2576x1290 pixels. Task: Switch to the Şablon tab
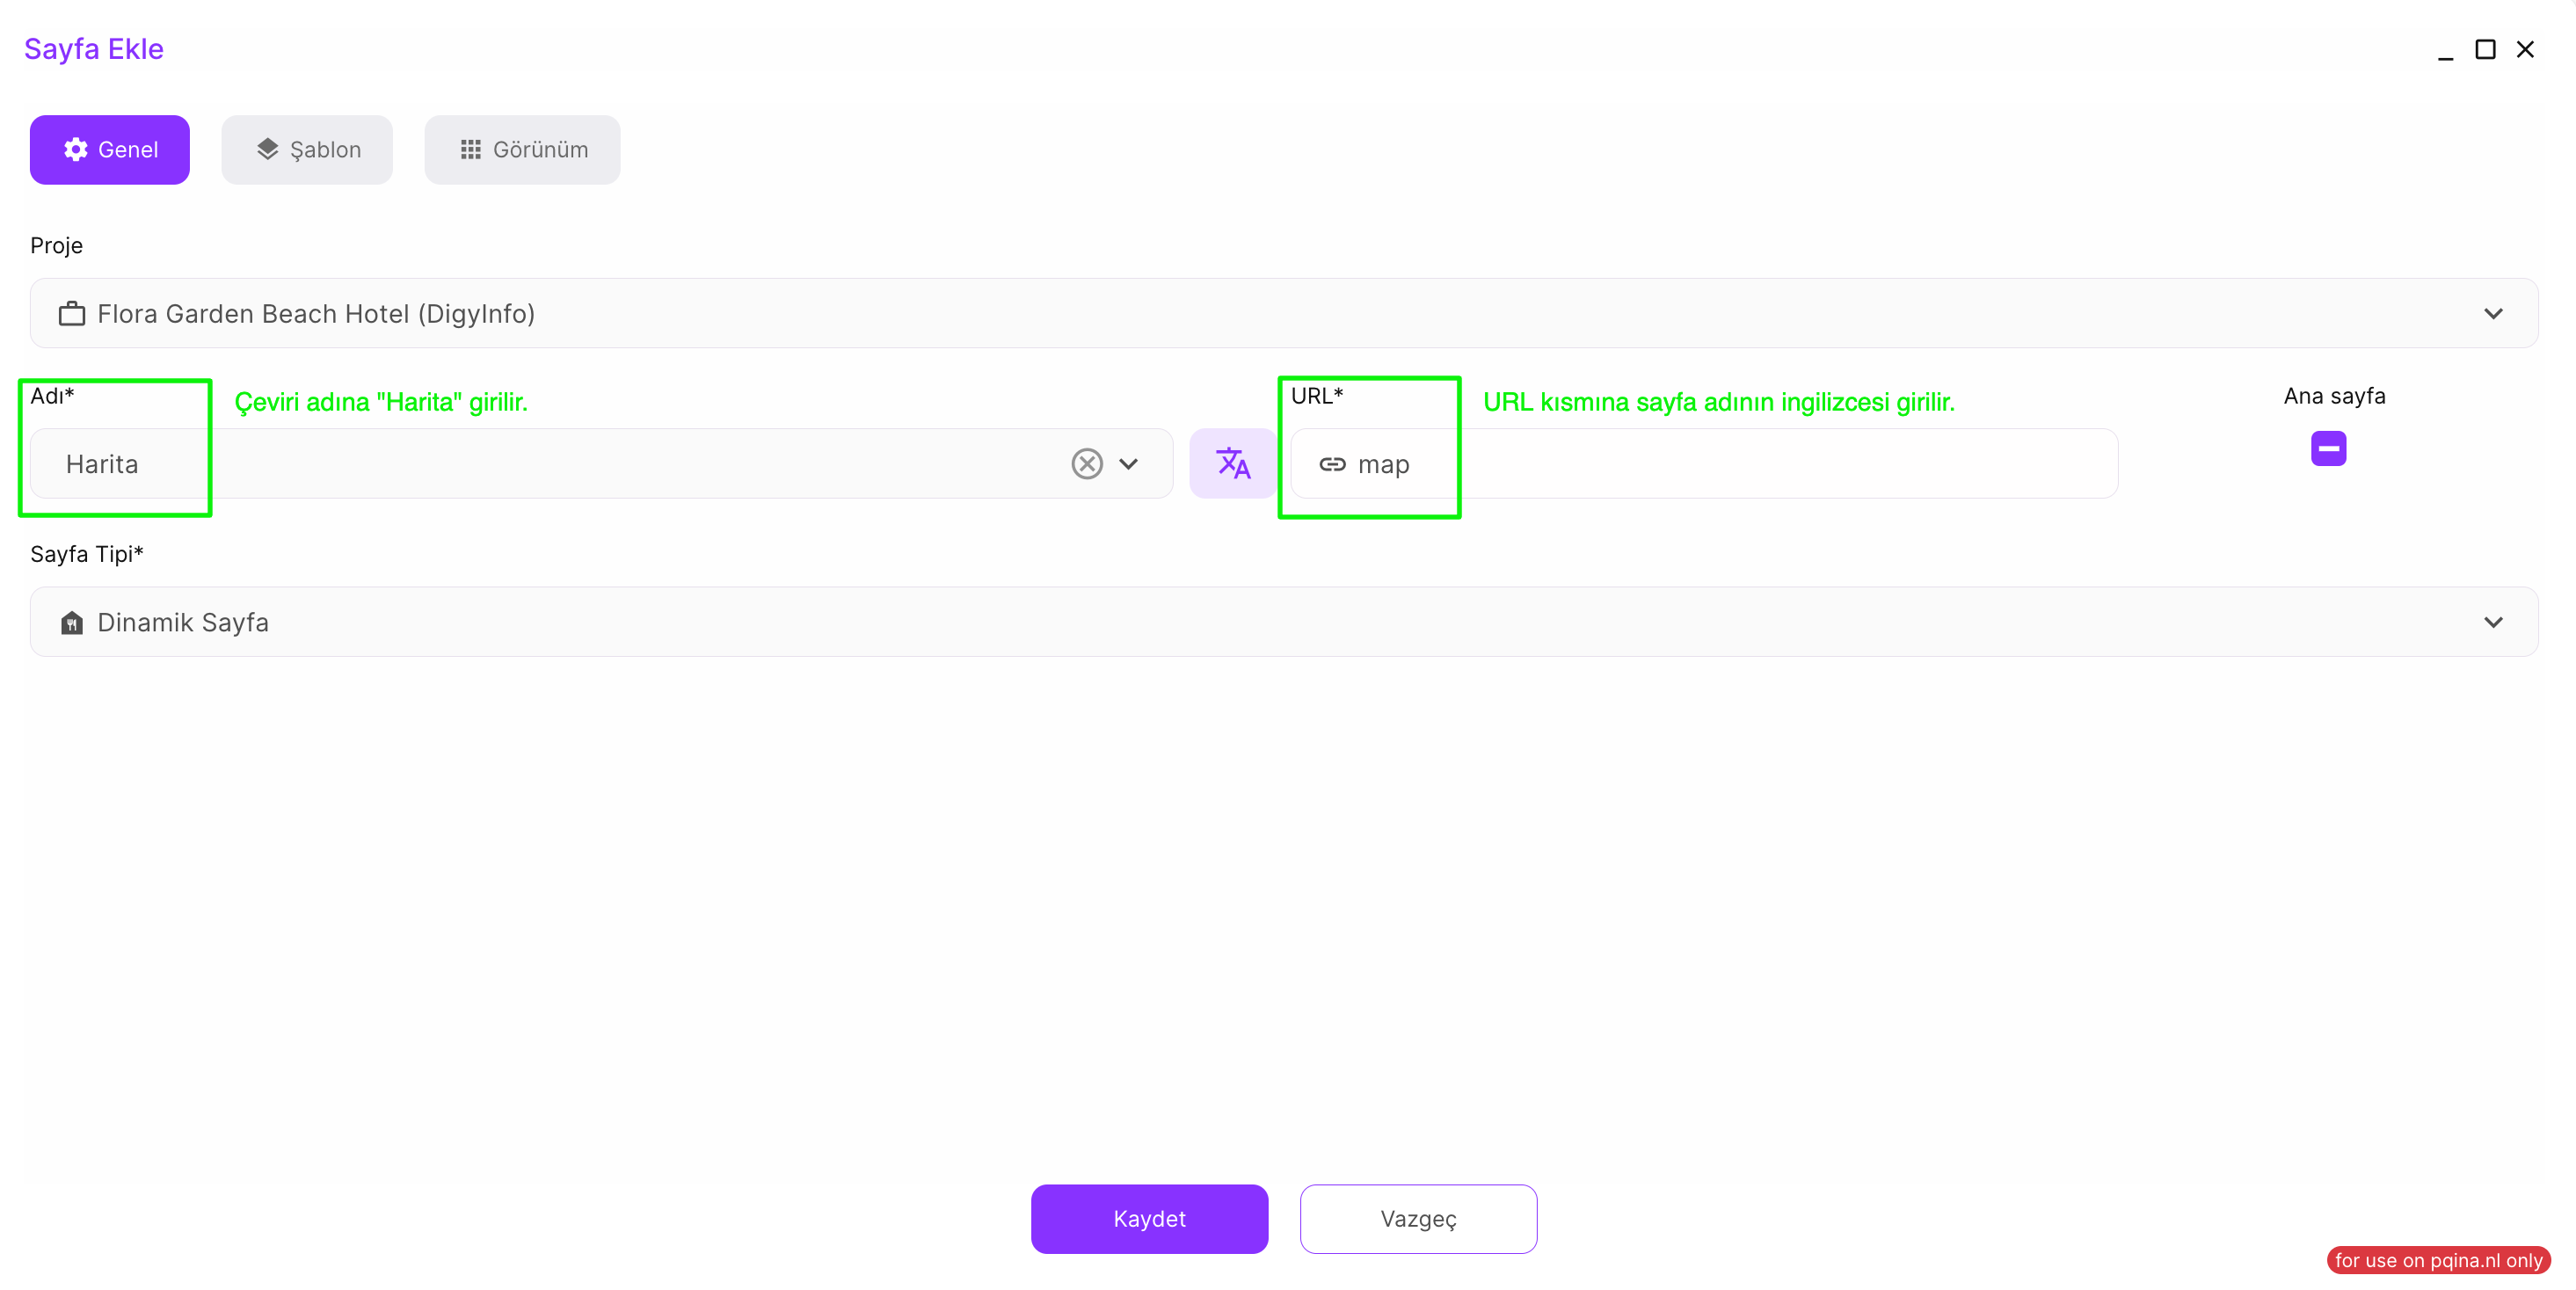(x=307, y=150)
